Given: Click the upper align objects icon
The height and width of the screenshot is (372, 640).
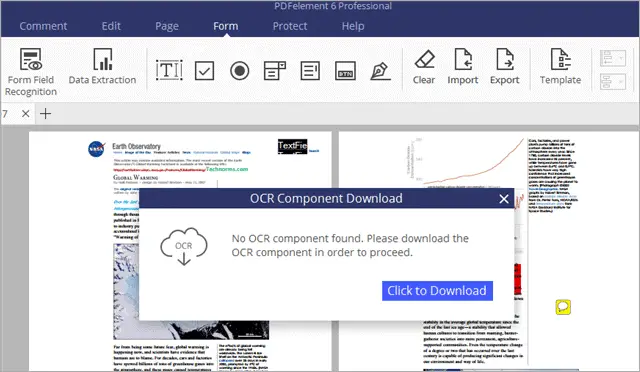Looking at the screenshot, I should [613, 58].
